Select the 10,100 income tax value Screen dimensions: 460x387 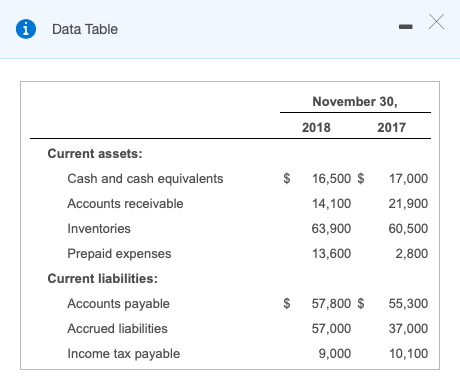409,354
